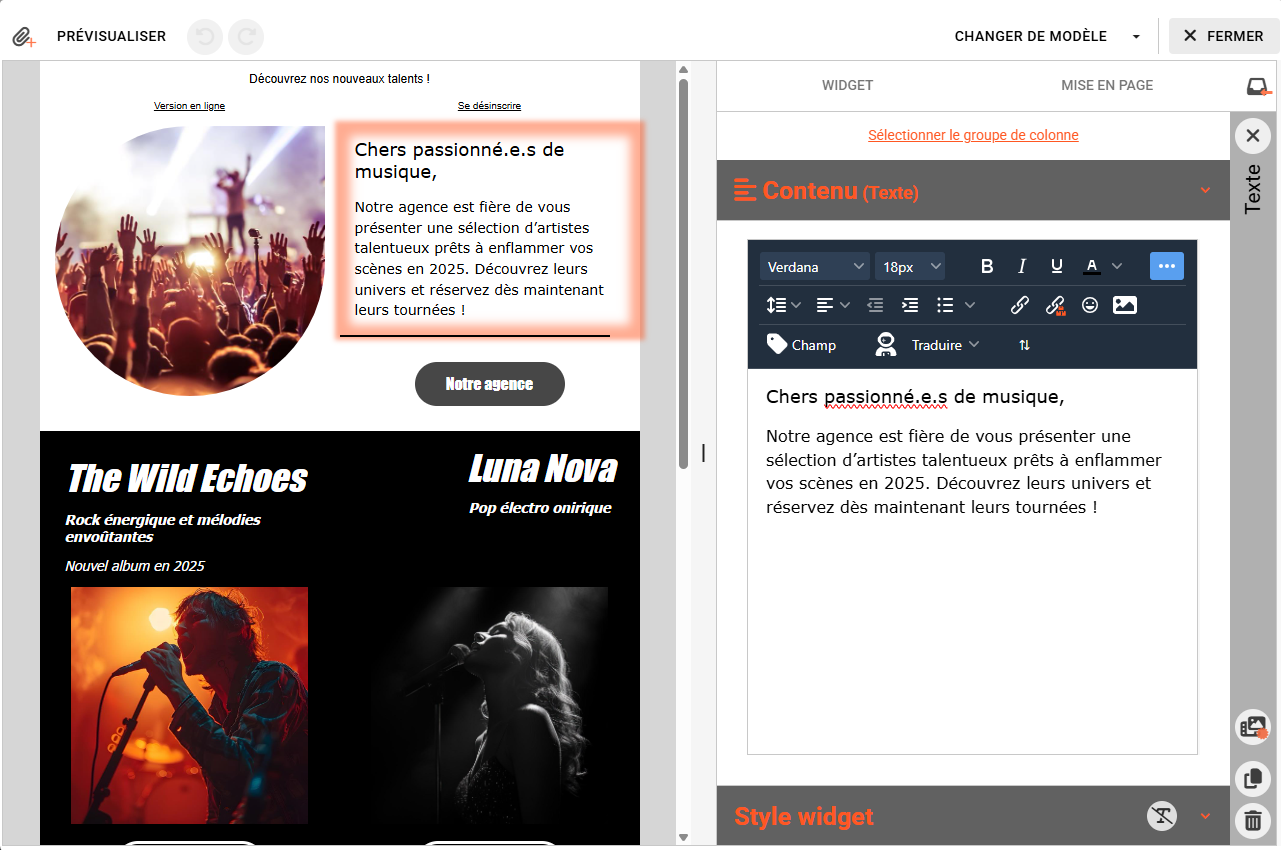The height and width of the screenshot is (850, 1281).
Task: Insert an emoji using the smiley icon
Action: (x=1090, y=306)
